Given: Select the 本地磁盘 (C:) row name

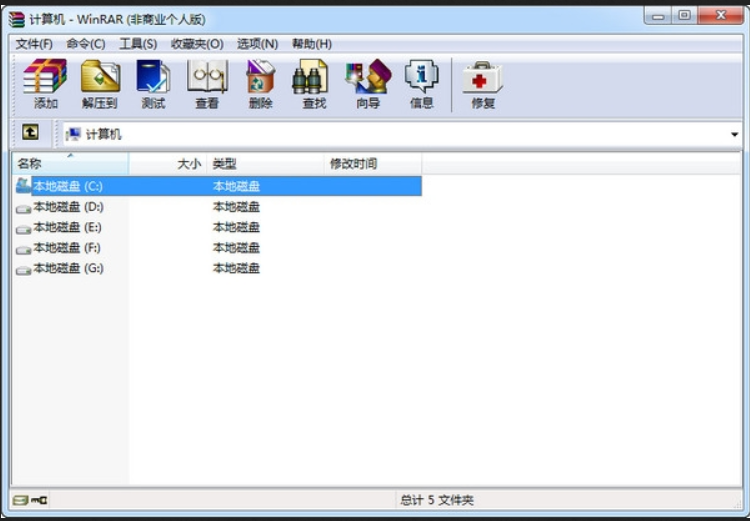Looking at the screenshot, I should (68, 186).
